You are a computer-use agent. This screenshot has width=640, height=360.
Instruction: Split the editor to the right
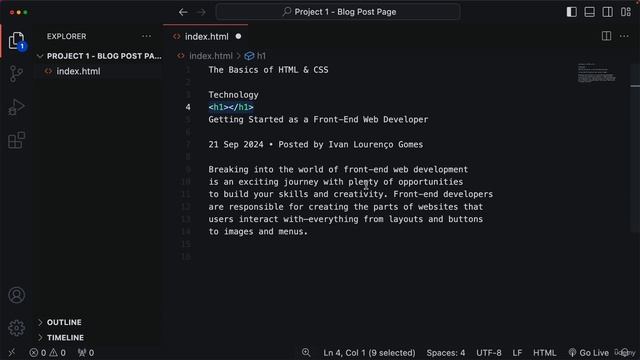tap(607, 36)
